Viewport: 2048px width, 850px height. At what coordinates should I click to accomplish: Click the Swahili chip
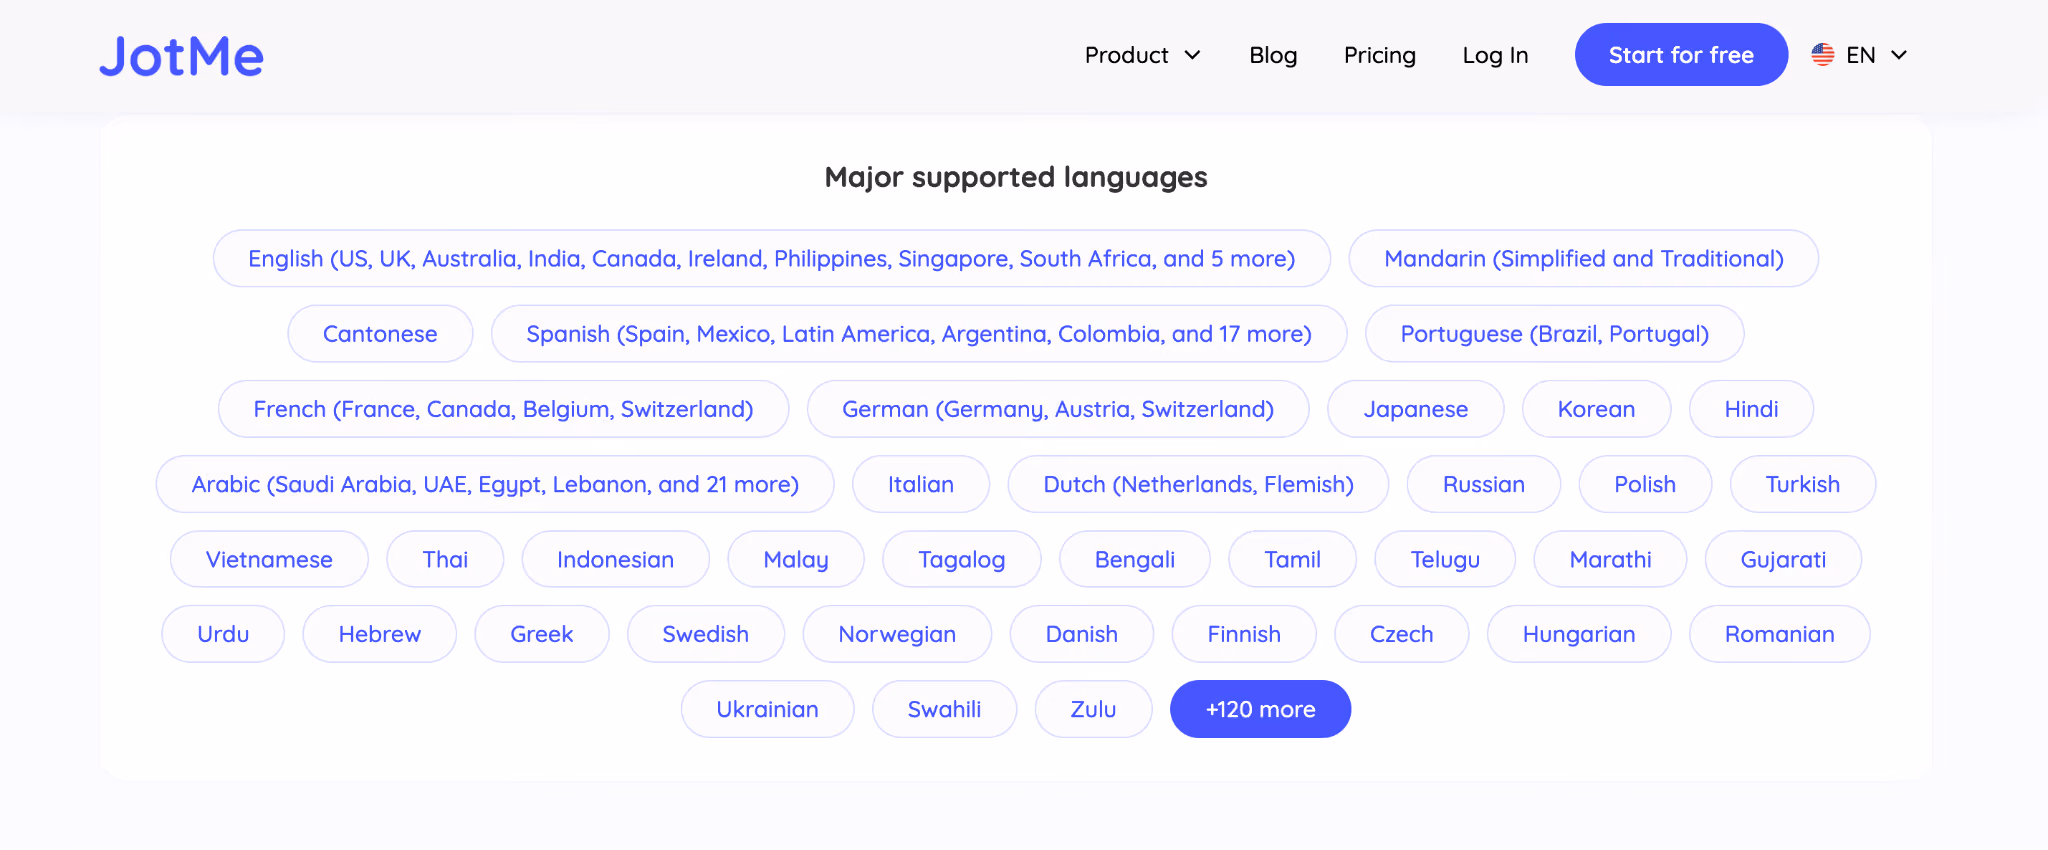tap(944, 709)
